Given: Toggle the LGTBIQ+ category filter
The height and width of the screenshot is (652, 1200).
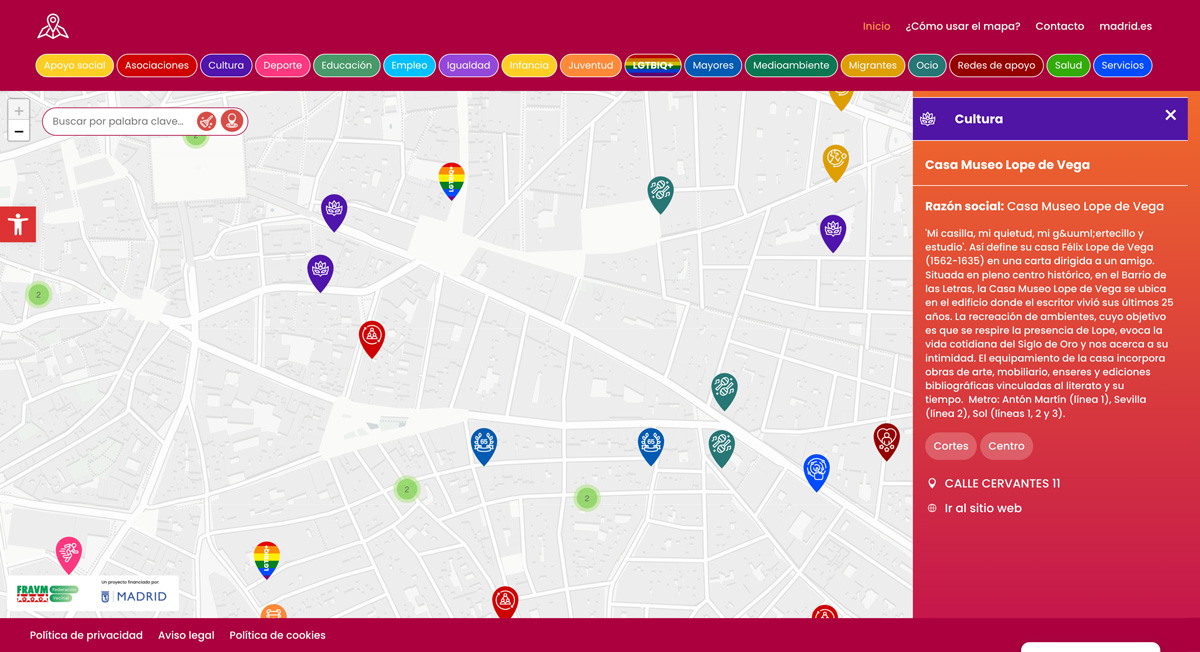Looking at the screenshot, I should click(652, 65).
